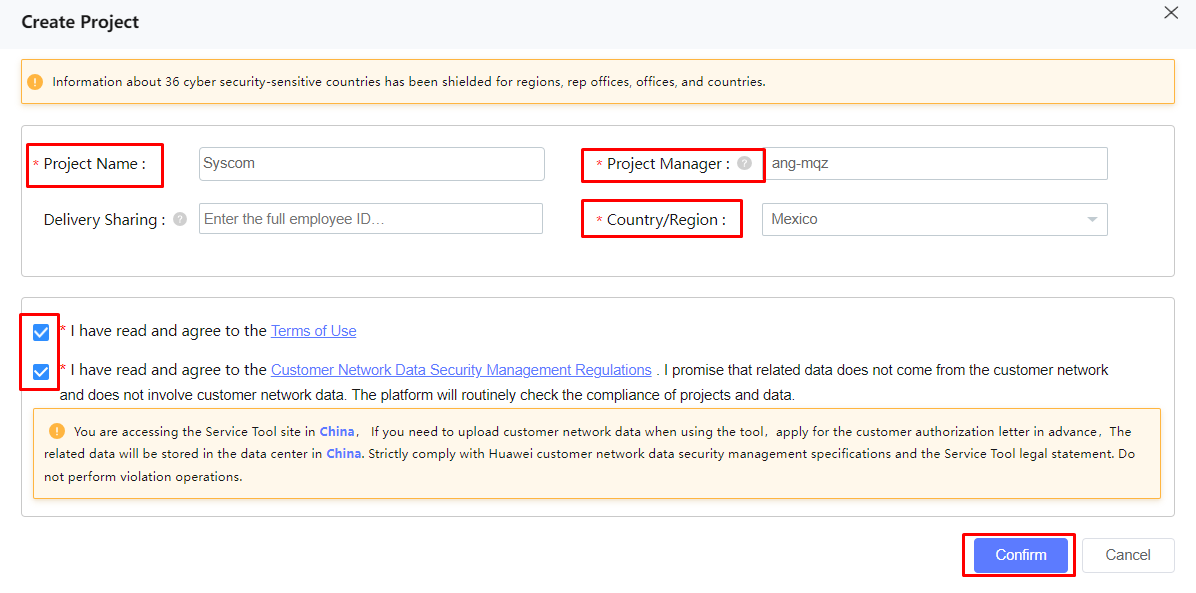Open Customer Network Data Security Management Regulations
Viewport: 1196px width, 593px height.
tap(461, 370)
